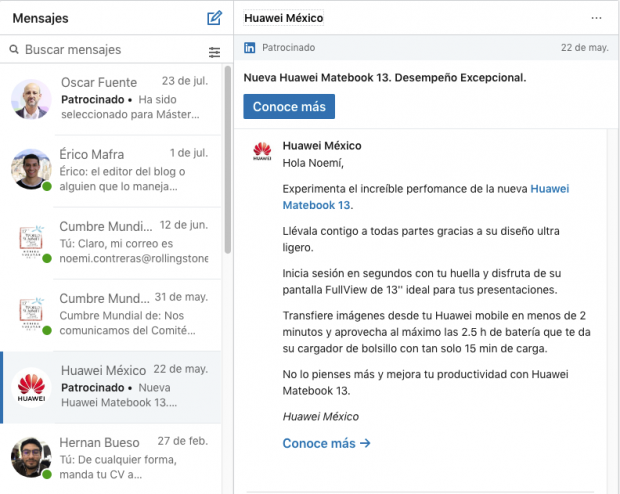Click the noemi.contreras email preview text
620x494 pixels.
click(134, 258)
